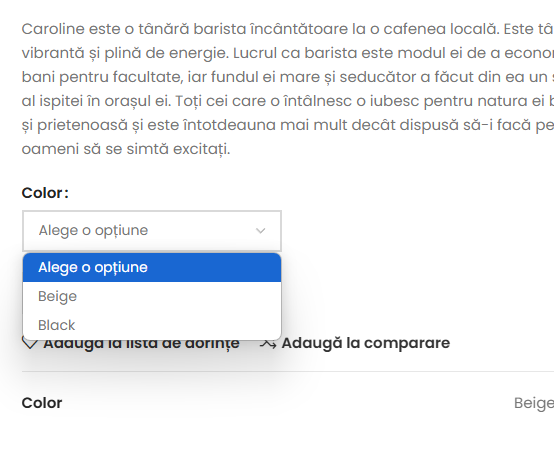The image size is (554, 461).
Task: Click the Beige attribute value text
Action: click(534, 403)
